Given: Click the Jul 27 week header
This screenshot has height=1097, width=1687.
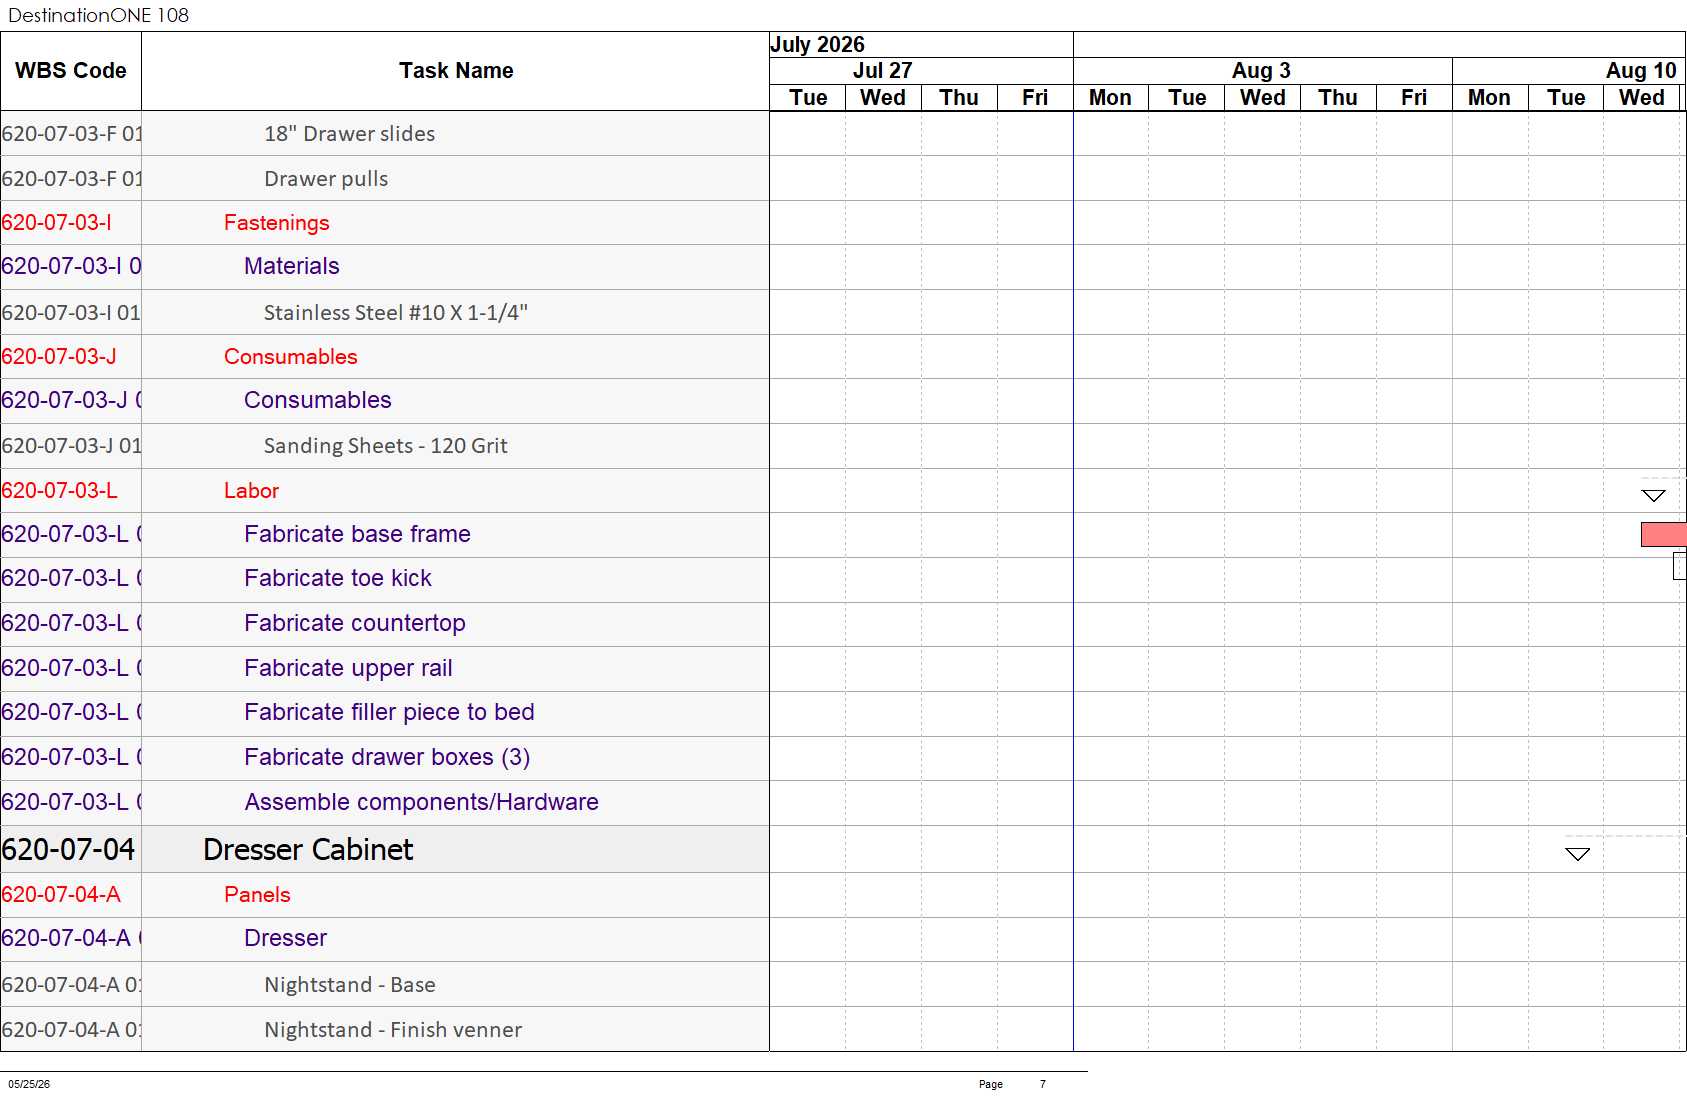Looking at the screenshot, I should point(882,71).
